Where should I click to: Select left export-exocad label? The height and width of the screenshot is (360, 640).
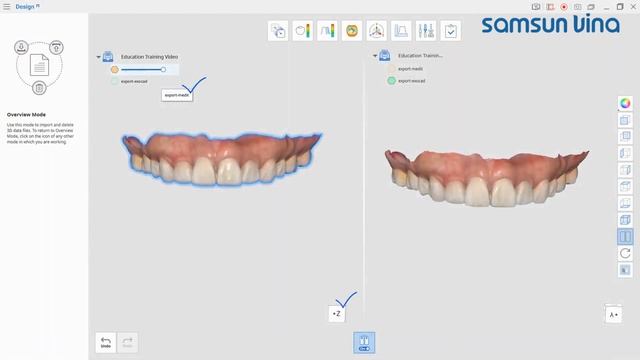click(x=134, y=82)
